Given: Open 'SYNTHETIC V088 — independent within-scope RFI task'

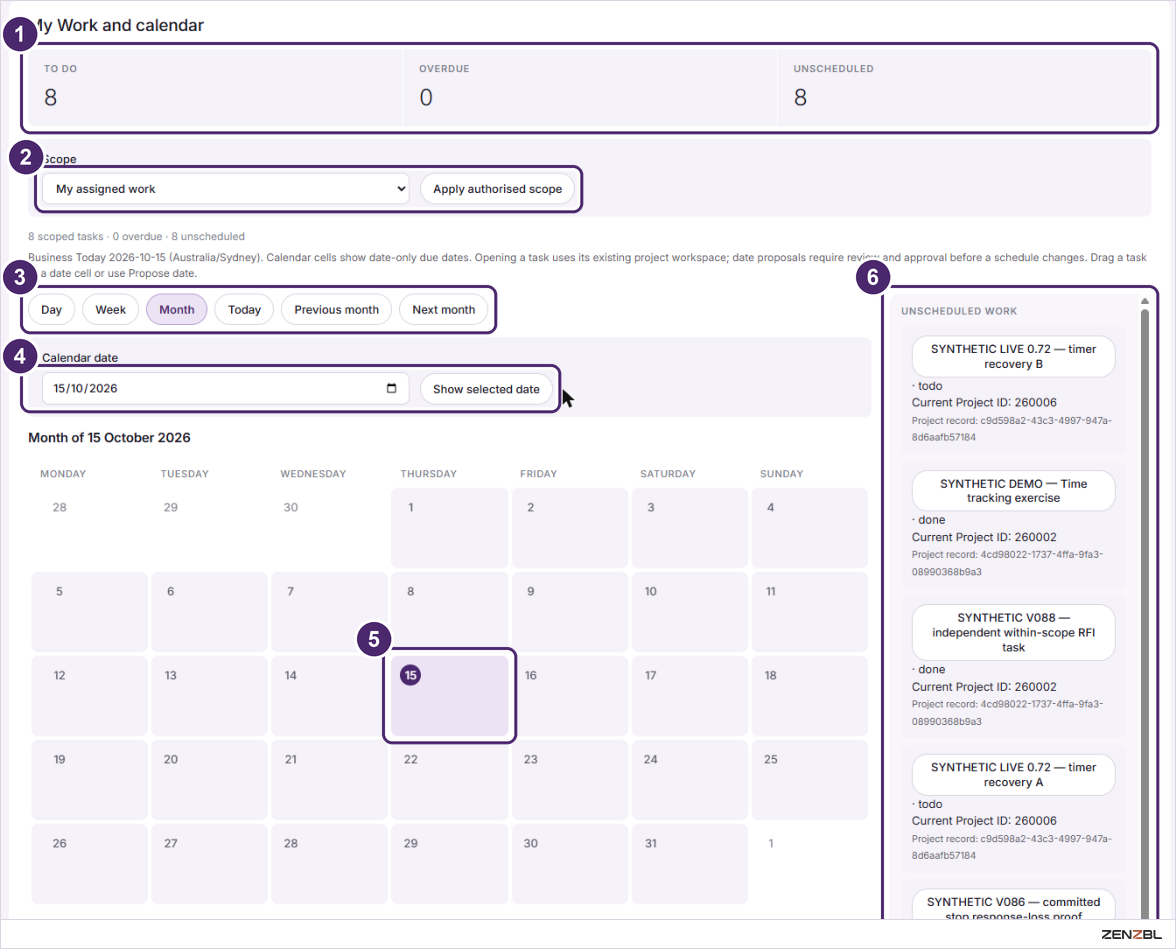Looking at the screenshot, I should [x=1013, y=632].
